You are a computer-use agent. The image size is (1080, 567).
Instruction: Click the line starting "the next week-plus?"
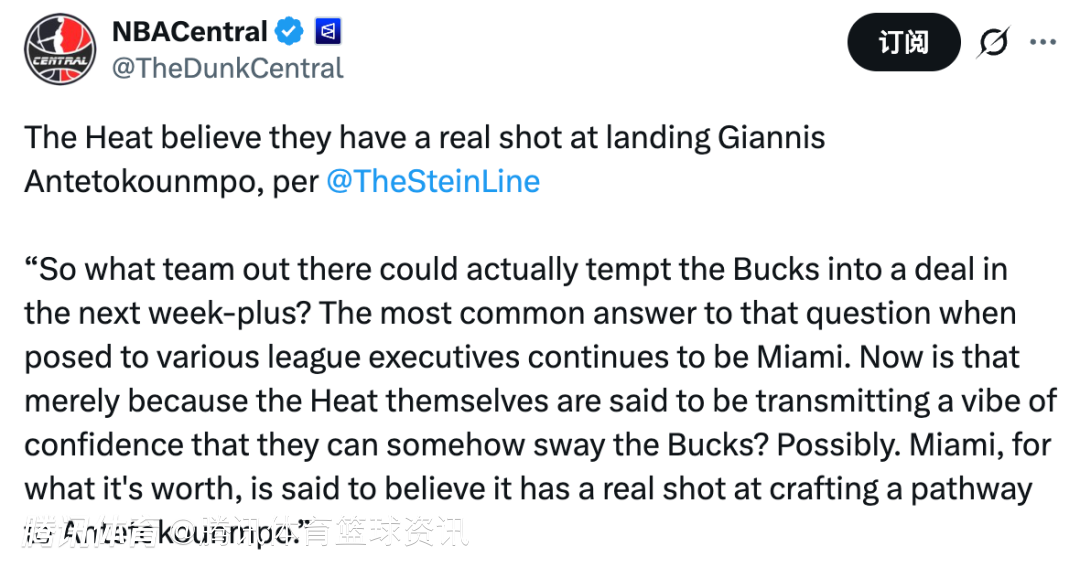pyautogui.click(x=519, y=313)
